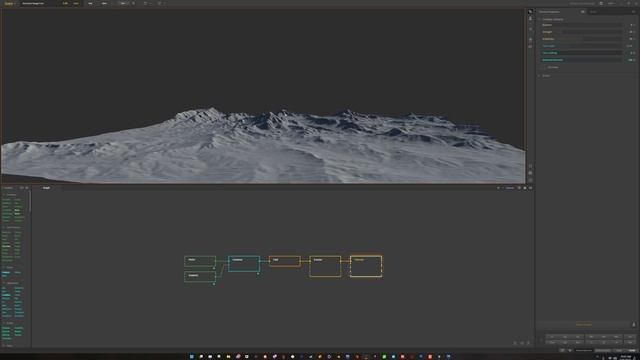Screen dimensions: 640x360
Task: Adjust the Sediment Removal slider
Action: [x=582, y=60]
